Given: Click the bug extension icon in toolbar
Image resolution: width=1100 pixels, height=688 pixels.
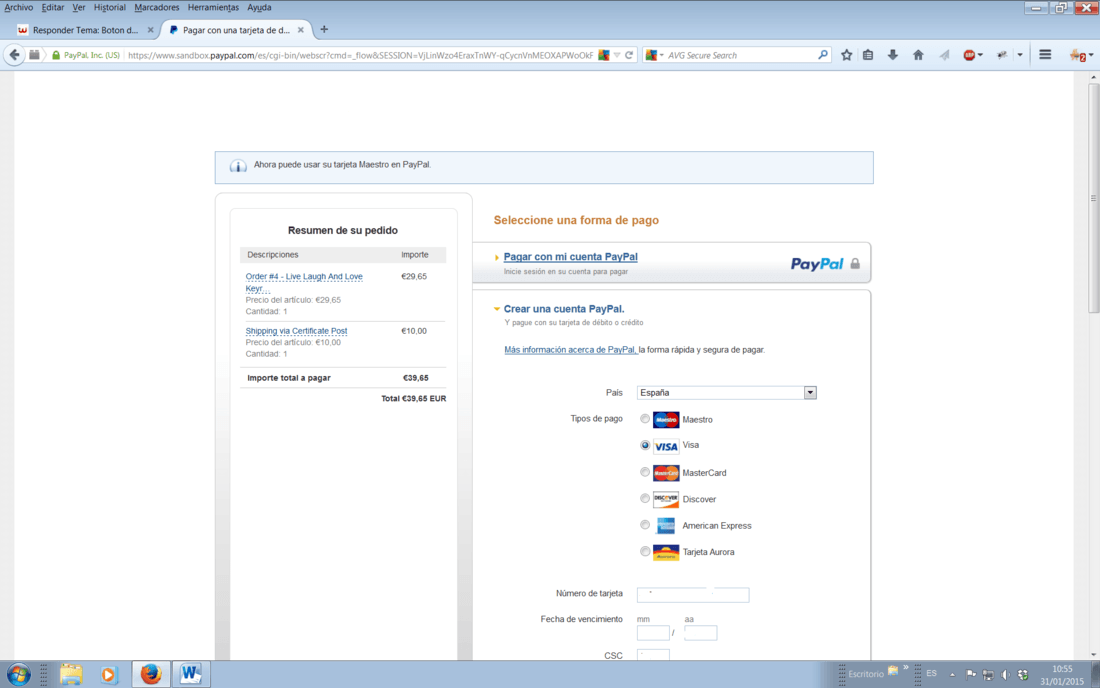Looking at the screenshot, I should point(1002,55).
